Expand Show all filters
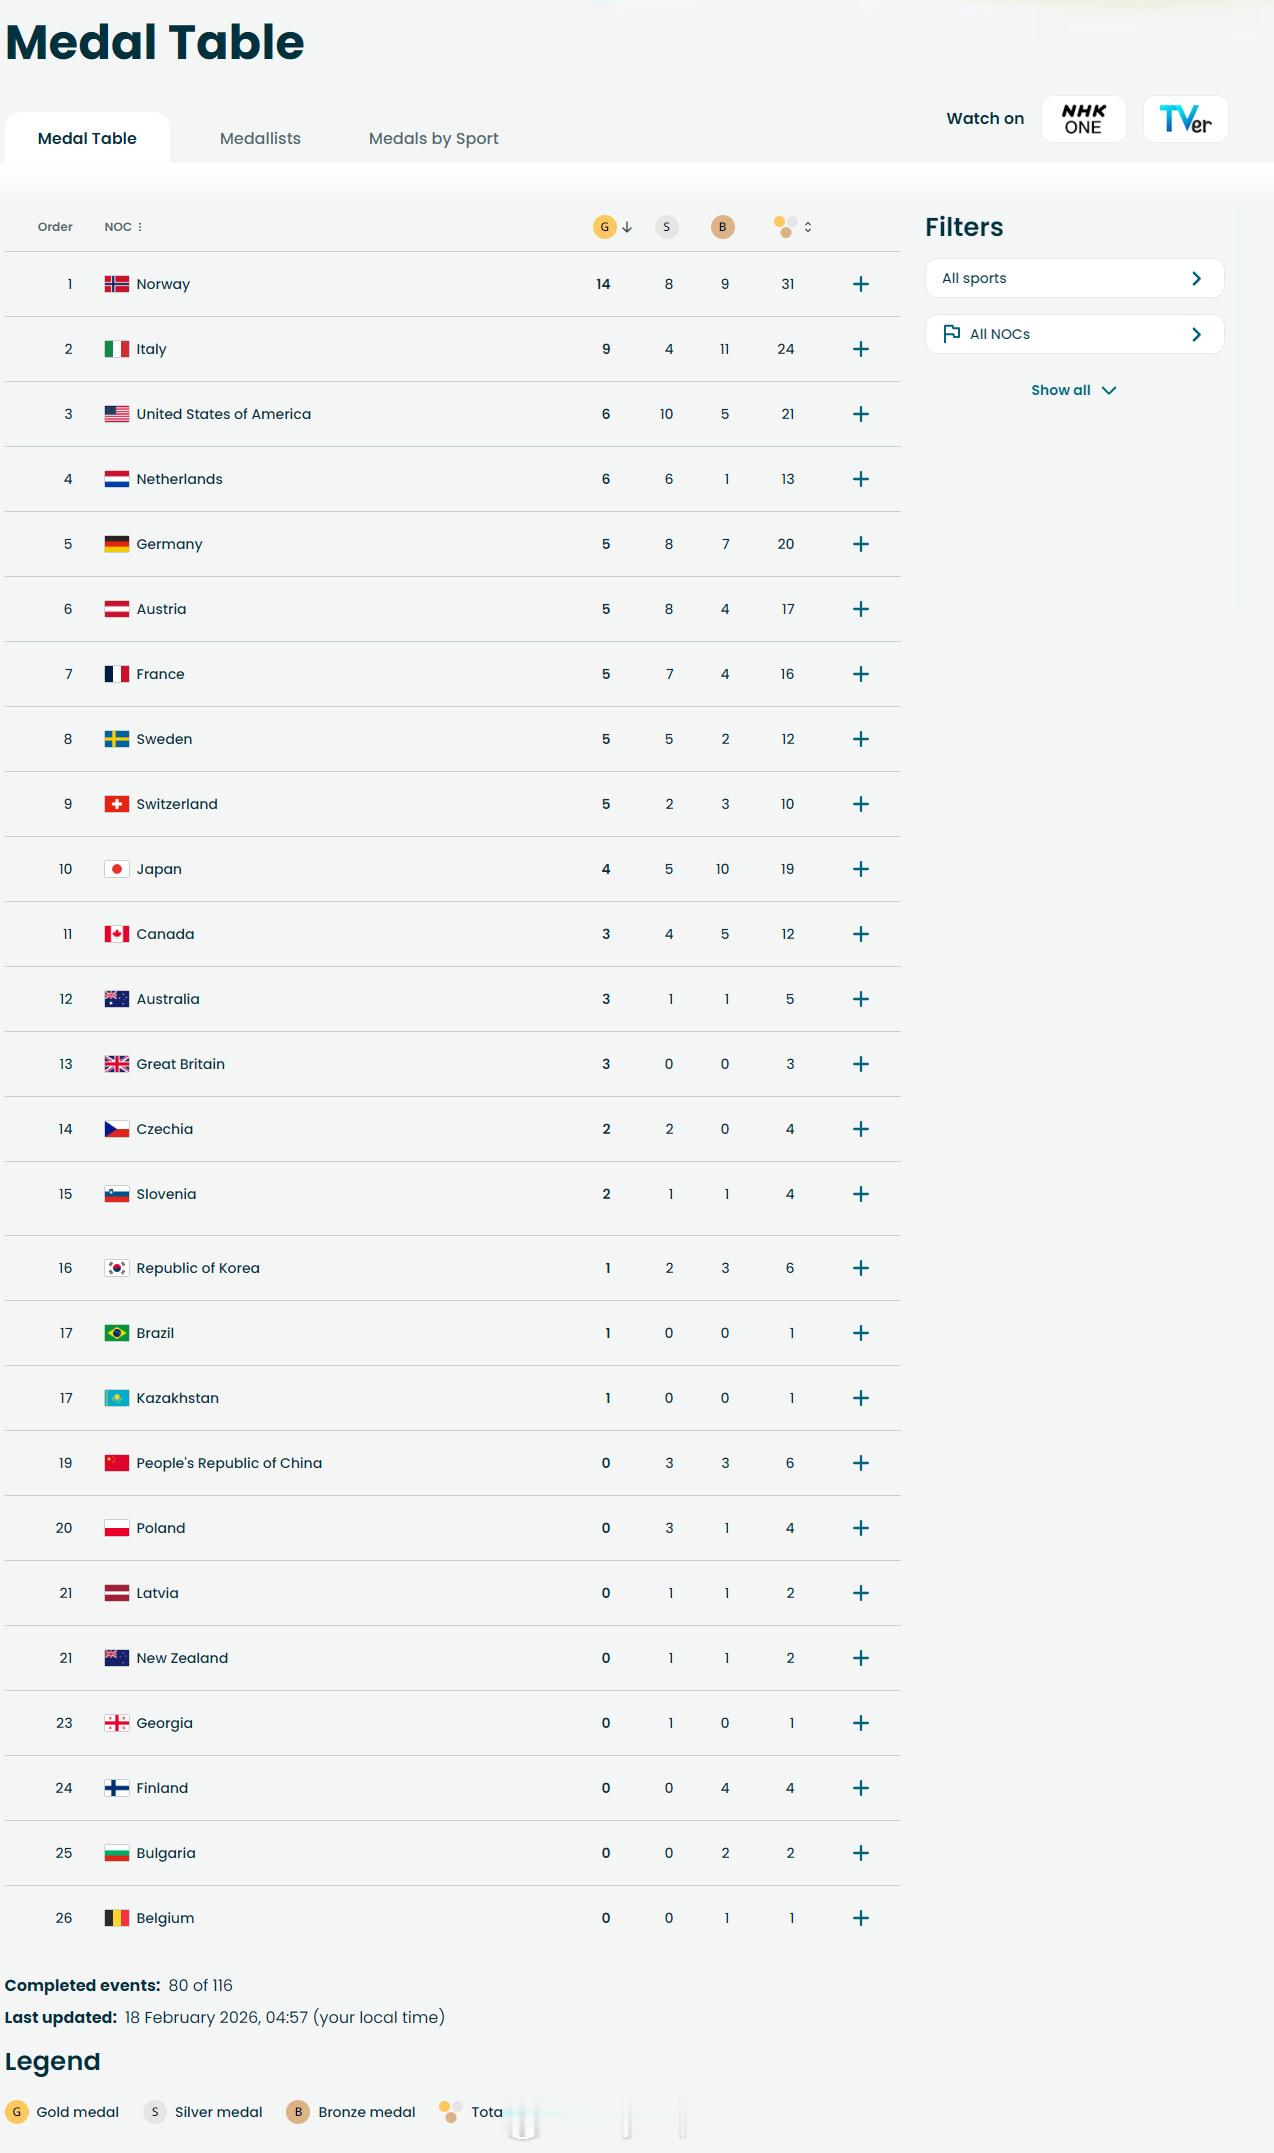 (1074, 390)
